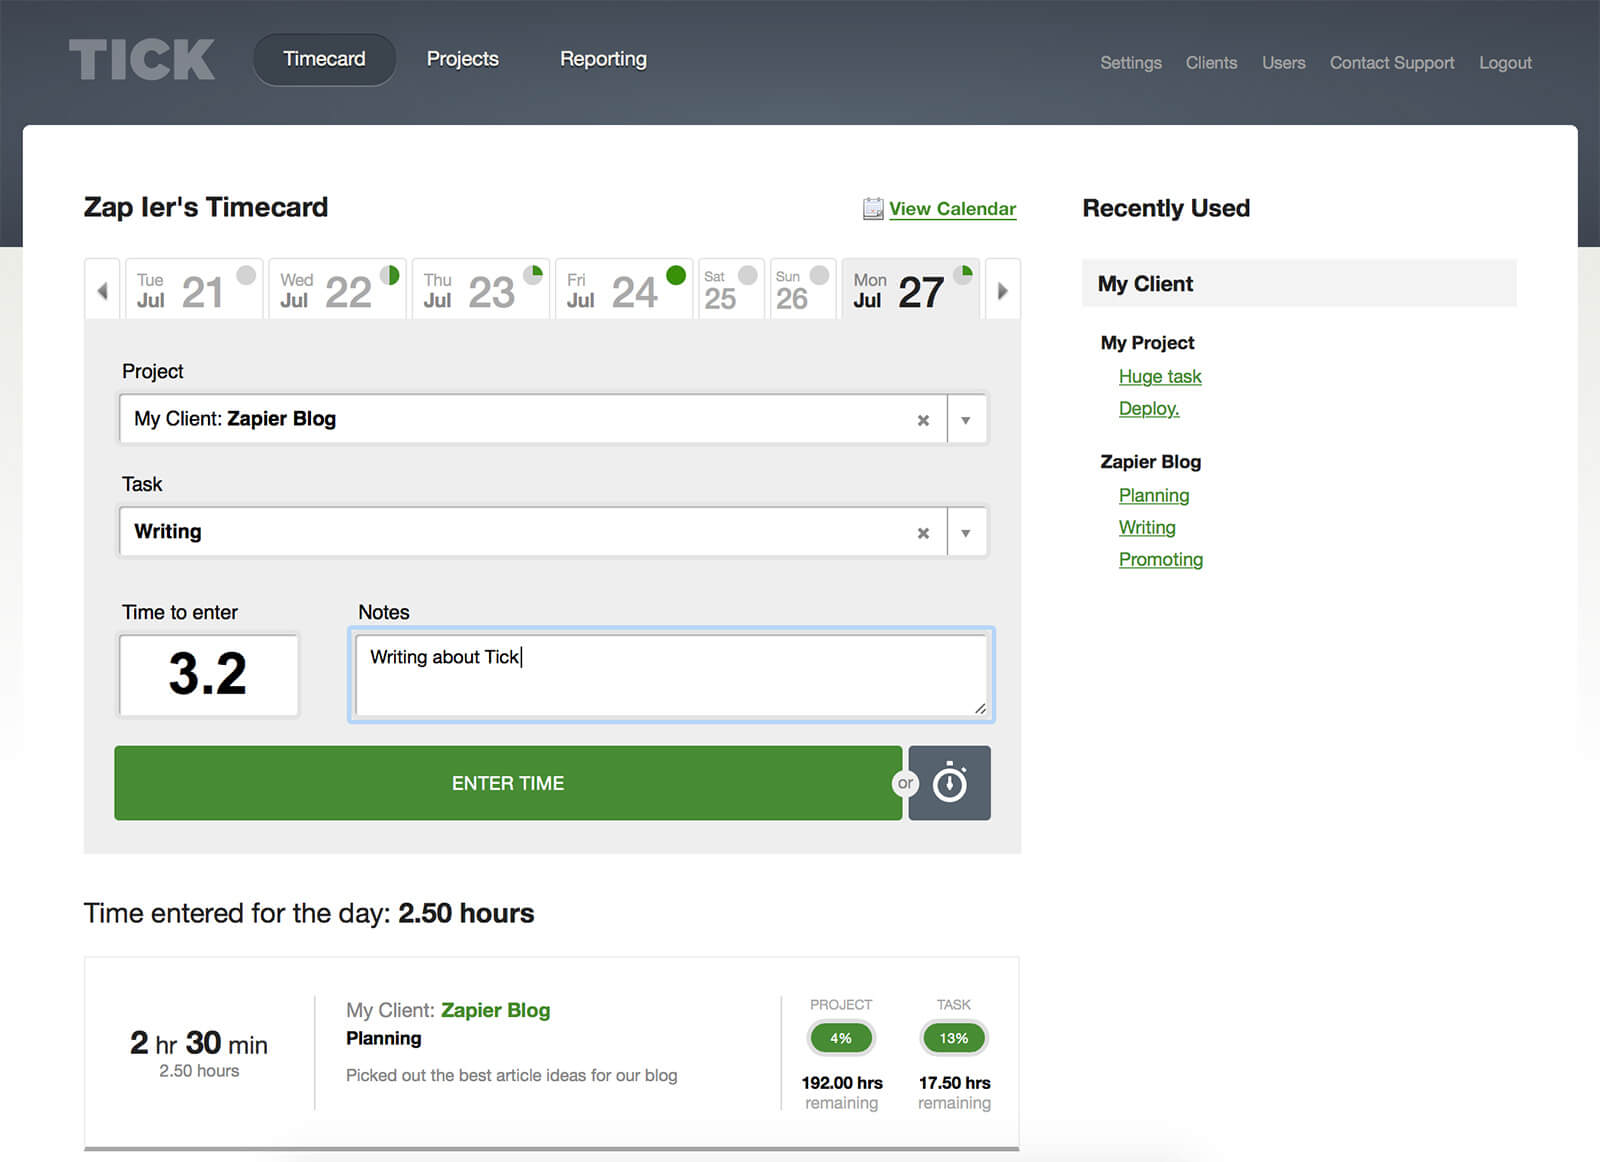
Task: Click the Fri Jul 24 full pie indicator
Action: (x=676, y=275)
